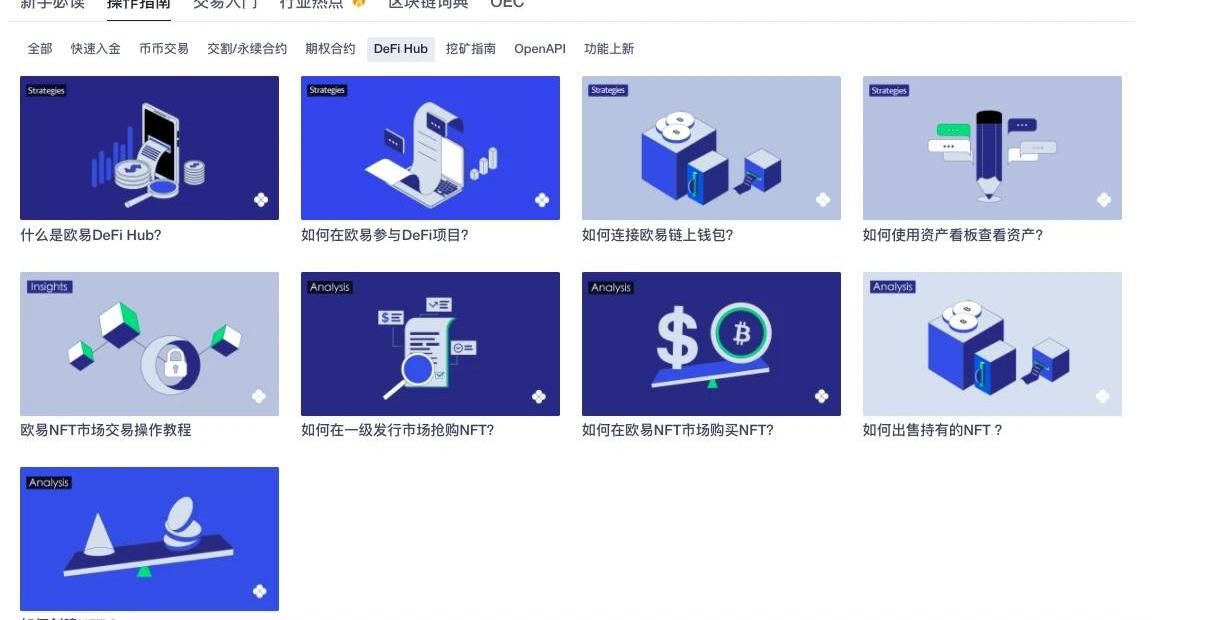Click Strategies tag on 什么是欧易DeFi Hub card

[46, 91]
